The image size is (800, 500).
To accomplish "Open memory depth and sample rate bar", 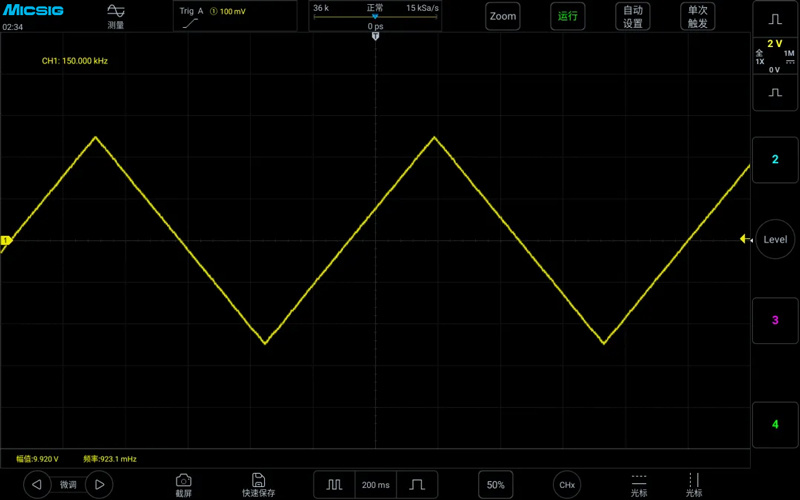I will 375,16.
